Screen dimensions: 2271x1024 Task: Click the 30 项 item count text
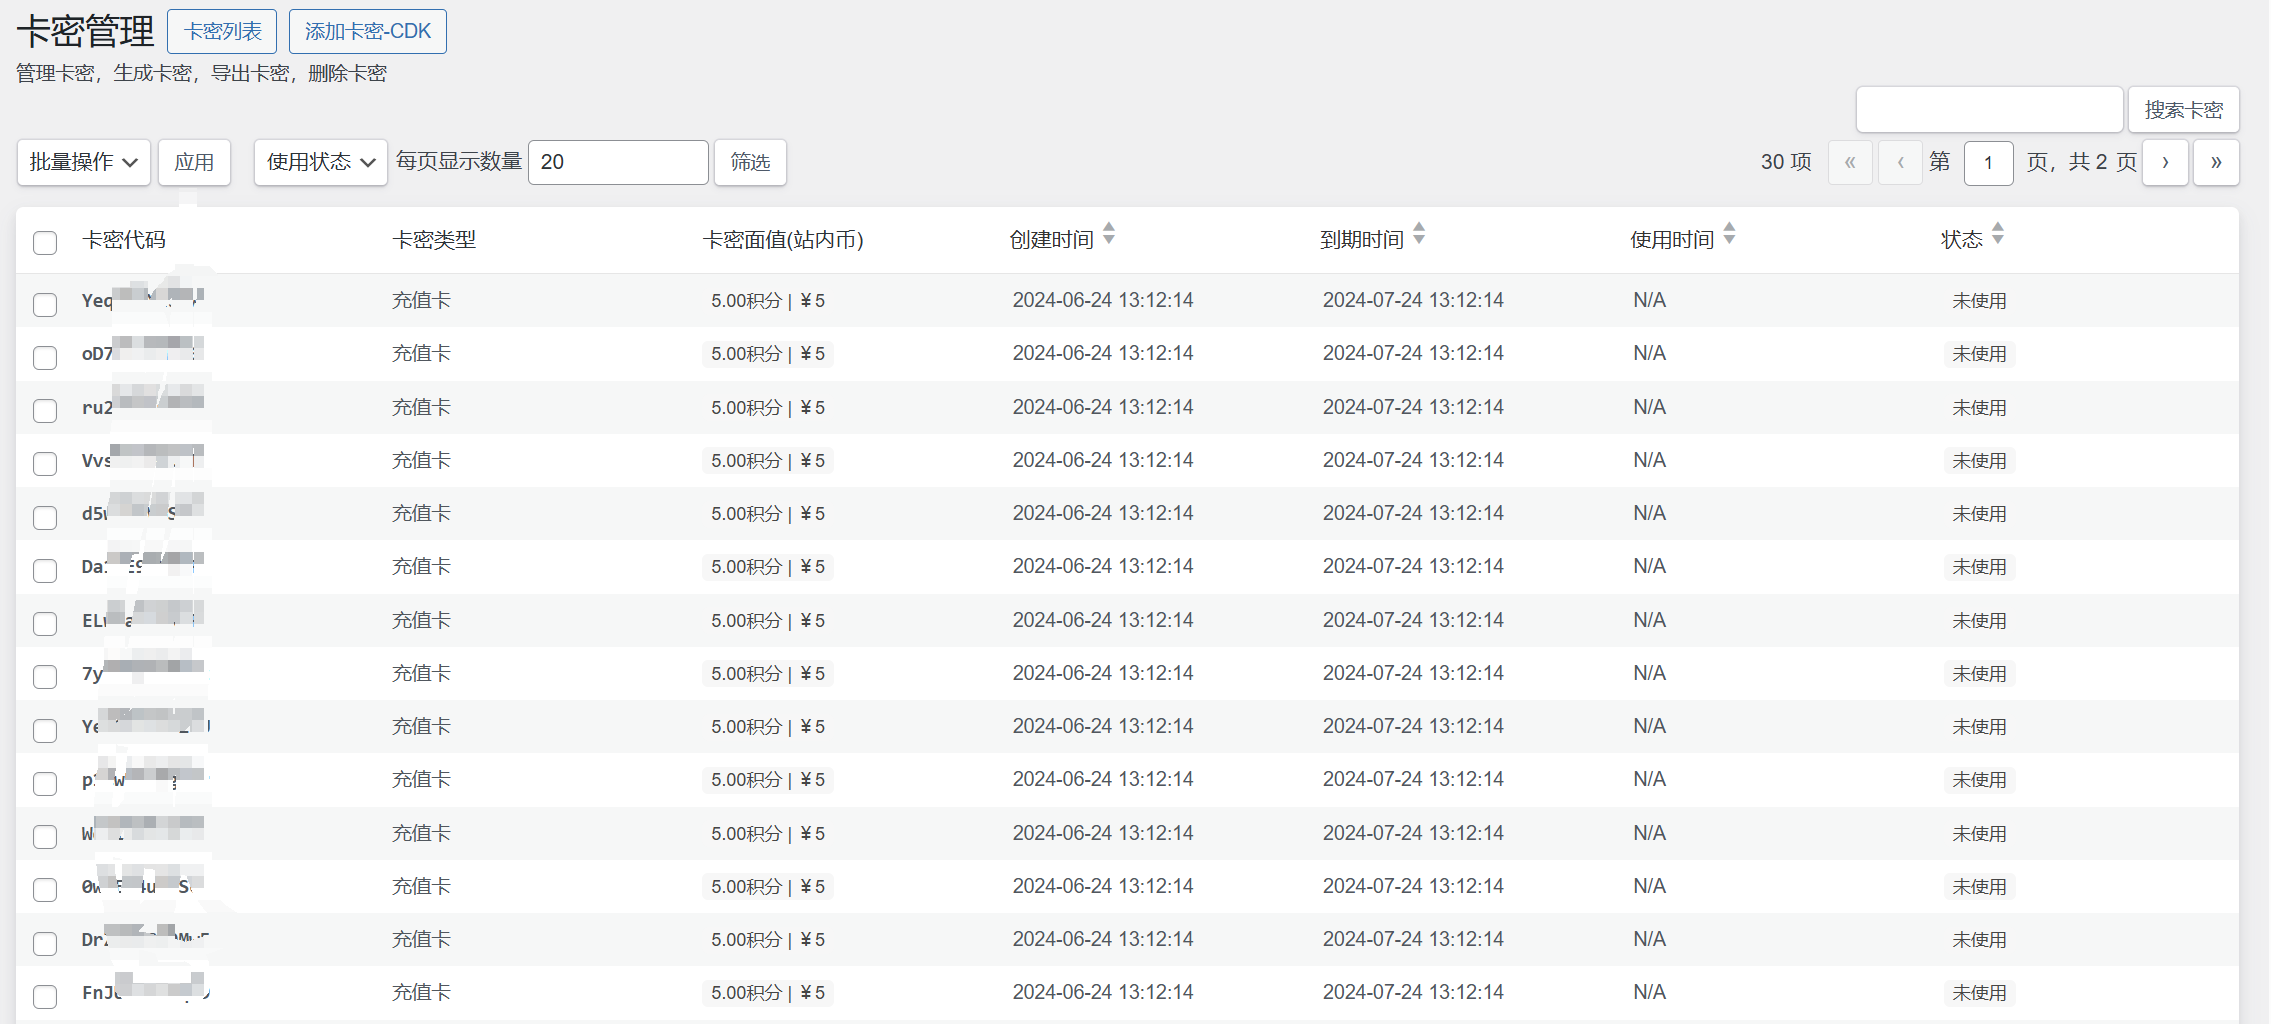tap(1786, 162)
